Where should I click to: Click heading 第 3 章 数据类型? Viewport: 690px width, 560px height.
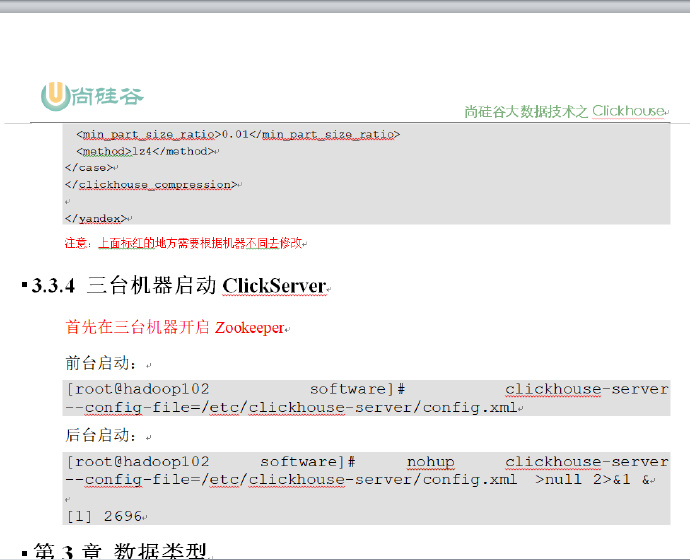click(120, 551)
